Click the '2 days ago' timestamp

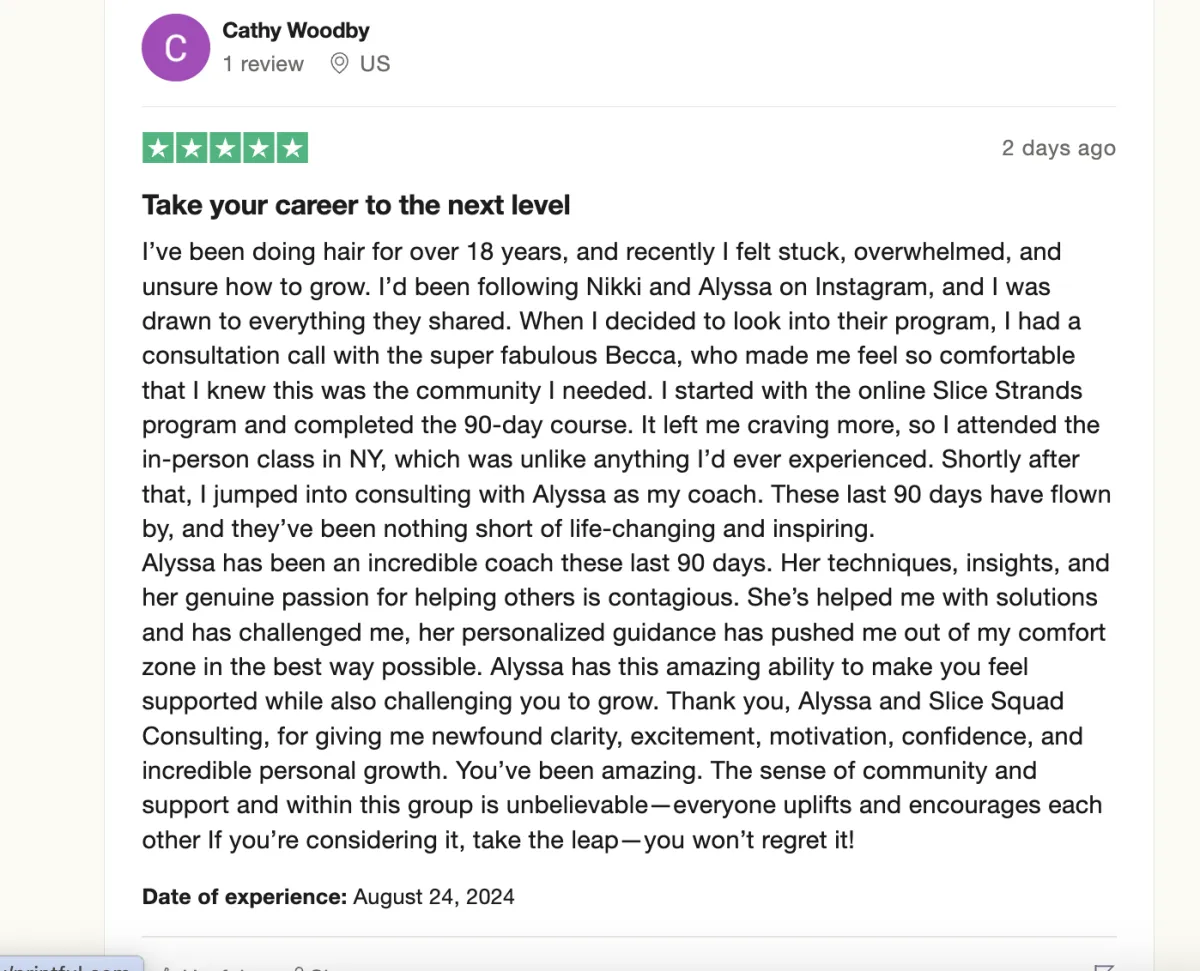[1059, 148]
